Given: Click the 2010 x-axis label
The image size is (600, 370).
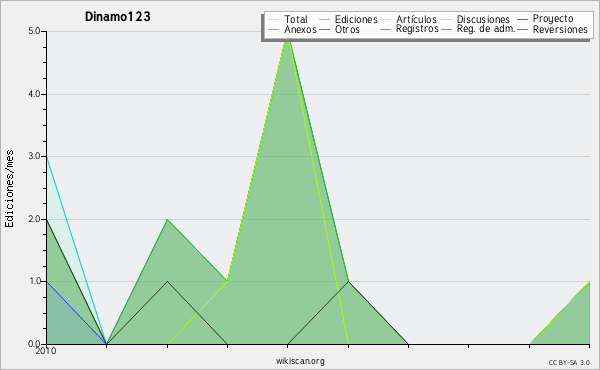Looking at the screenshot, I should tap(46, 351).
